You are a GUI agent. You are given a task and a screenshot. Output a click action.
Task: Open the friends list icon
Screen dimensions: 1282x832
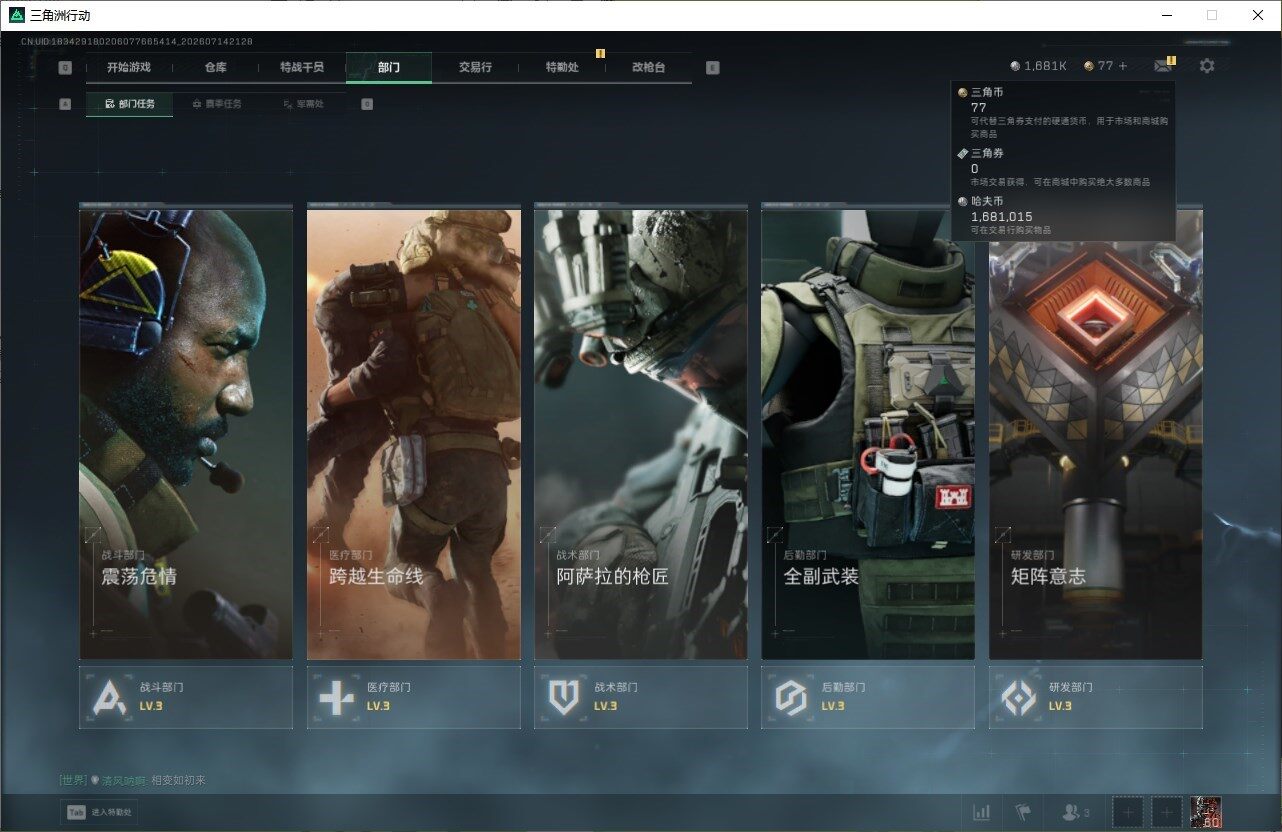click(x=1075, y=812)
